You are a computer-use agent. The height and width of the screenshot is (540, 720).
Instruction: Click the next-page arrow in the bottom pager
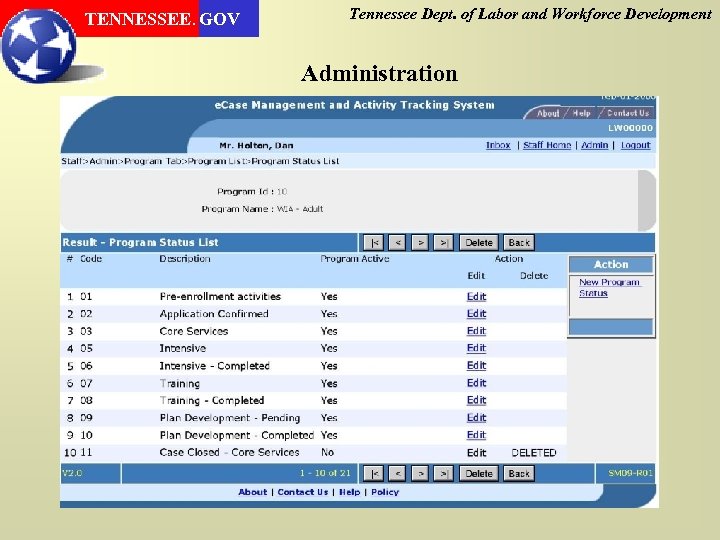click(x=420, y=473)
